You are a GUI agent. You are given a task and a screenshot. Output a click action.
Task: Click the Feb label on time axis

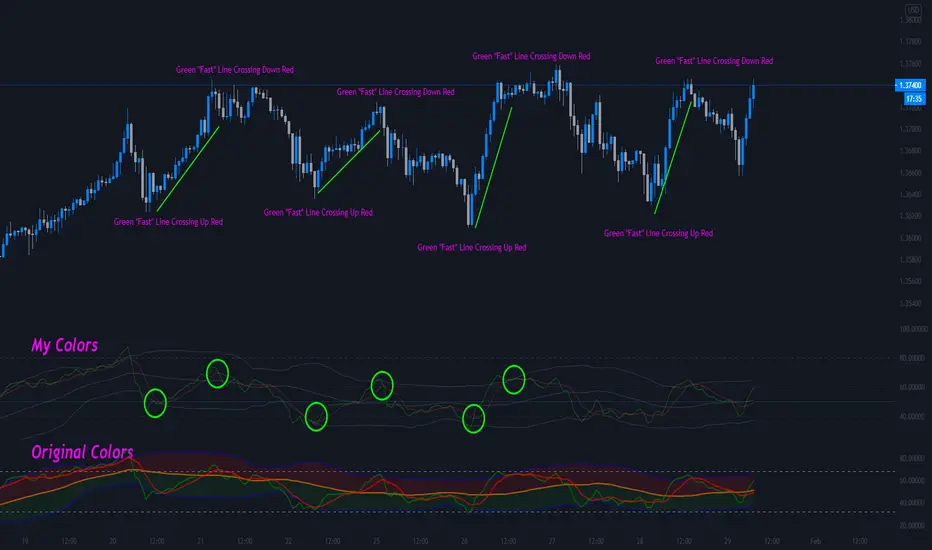pos(816,541)
